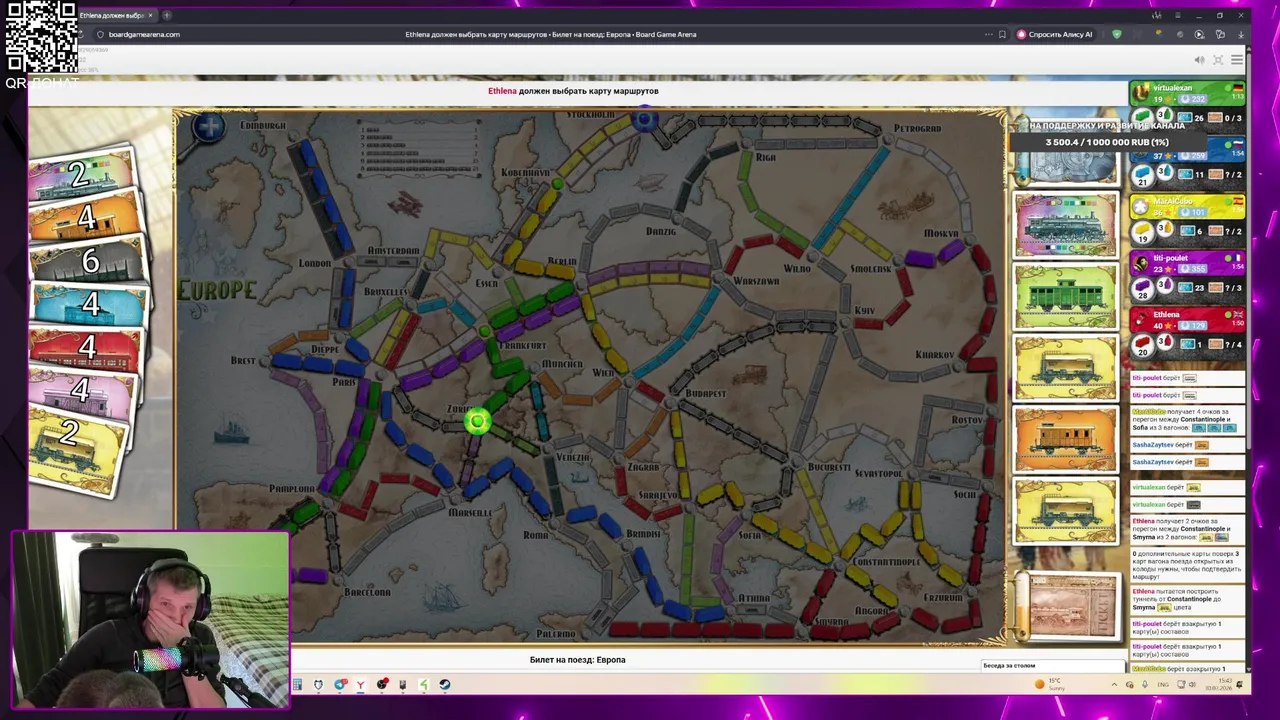The height and width of the screenshot is (720, 1280).
Task: Select the blue card stack labeled 4
Action: point(88,303)
